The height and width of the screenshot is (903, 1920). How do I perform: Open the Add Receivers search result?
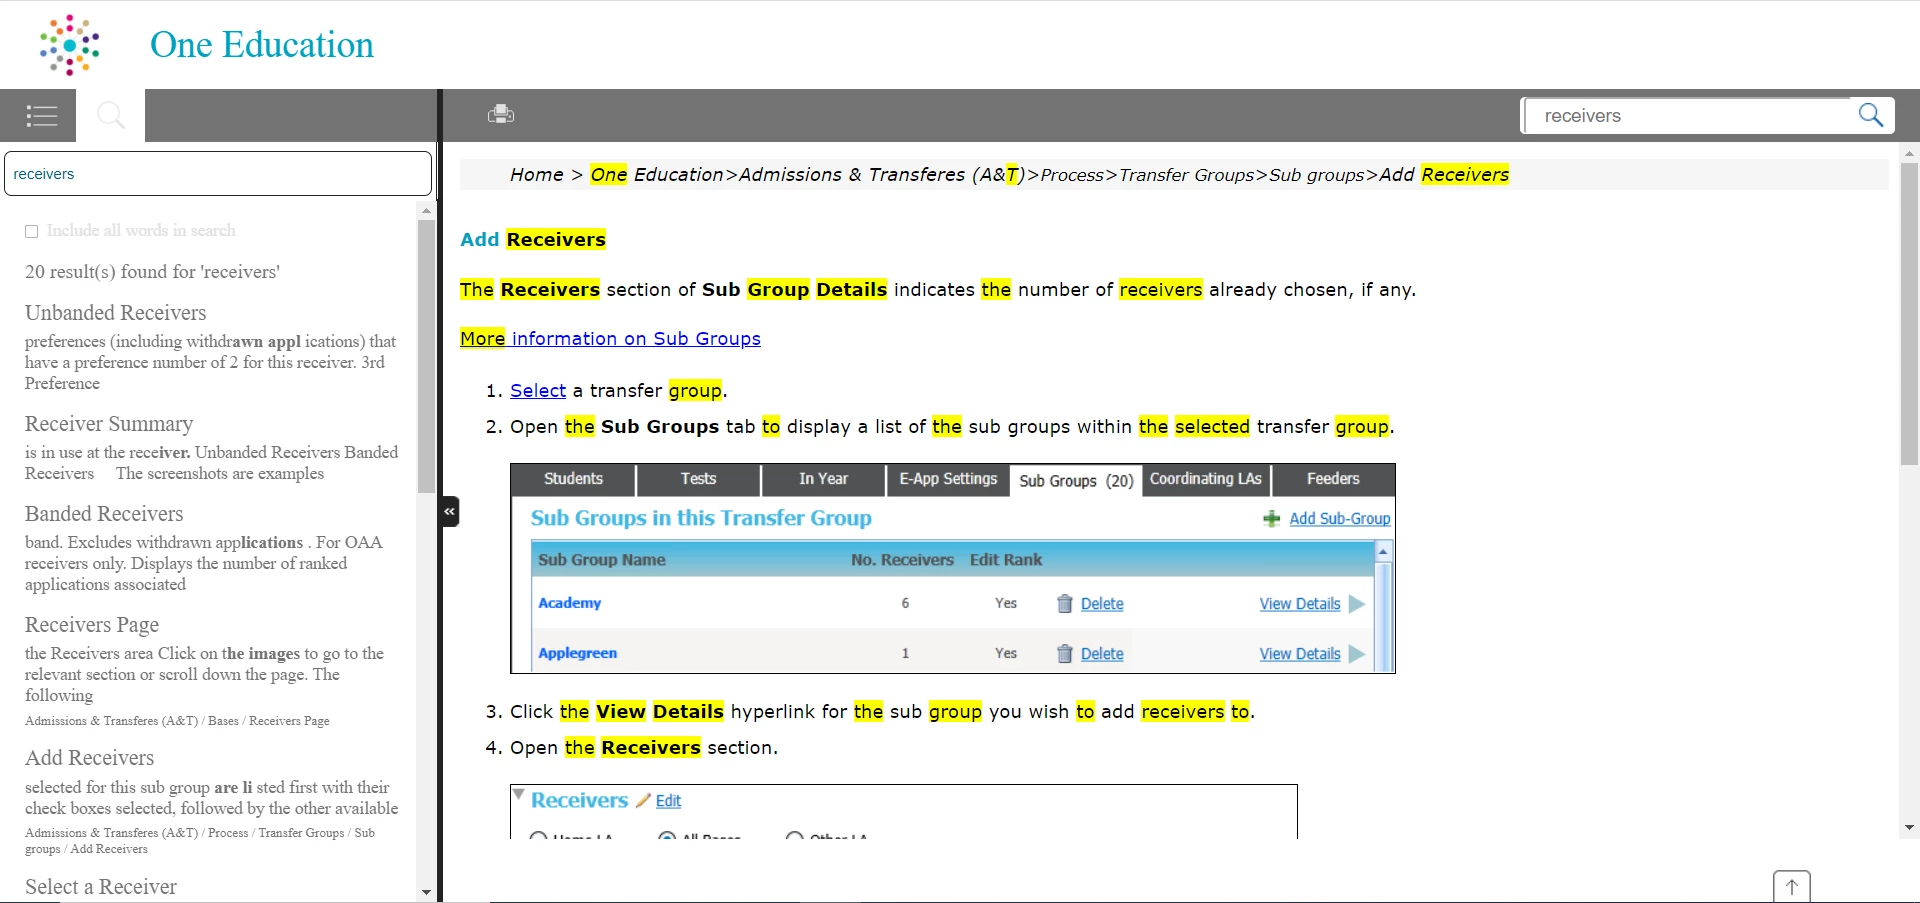[90, 758]
